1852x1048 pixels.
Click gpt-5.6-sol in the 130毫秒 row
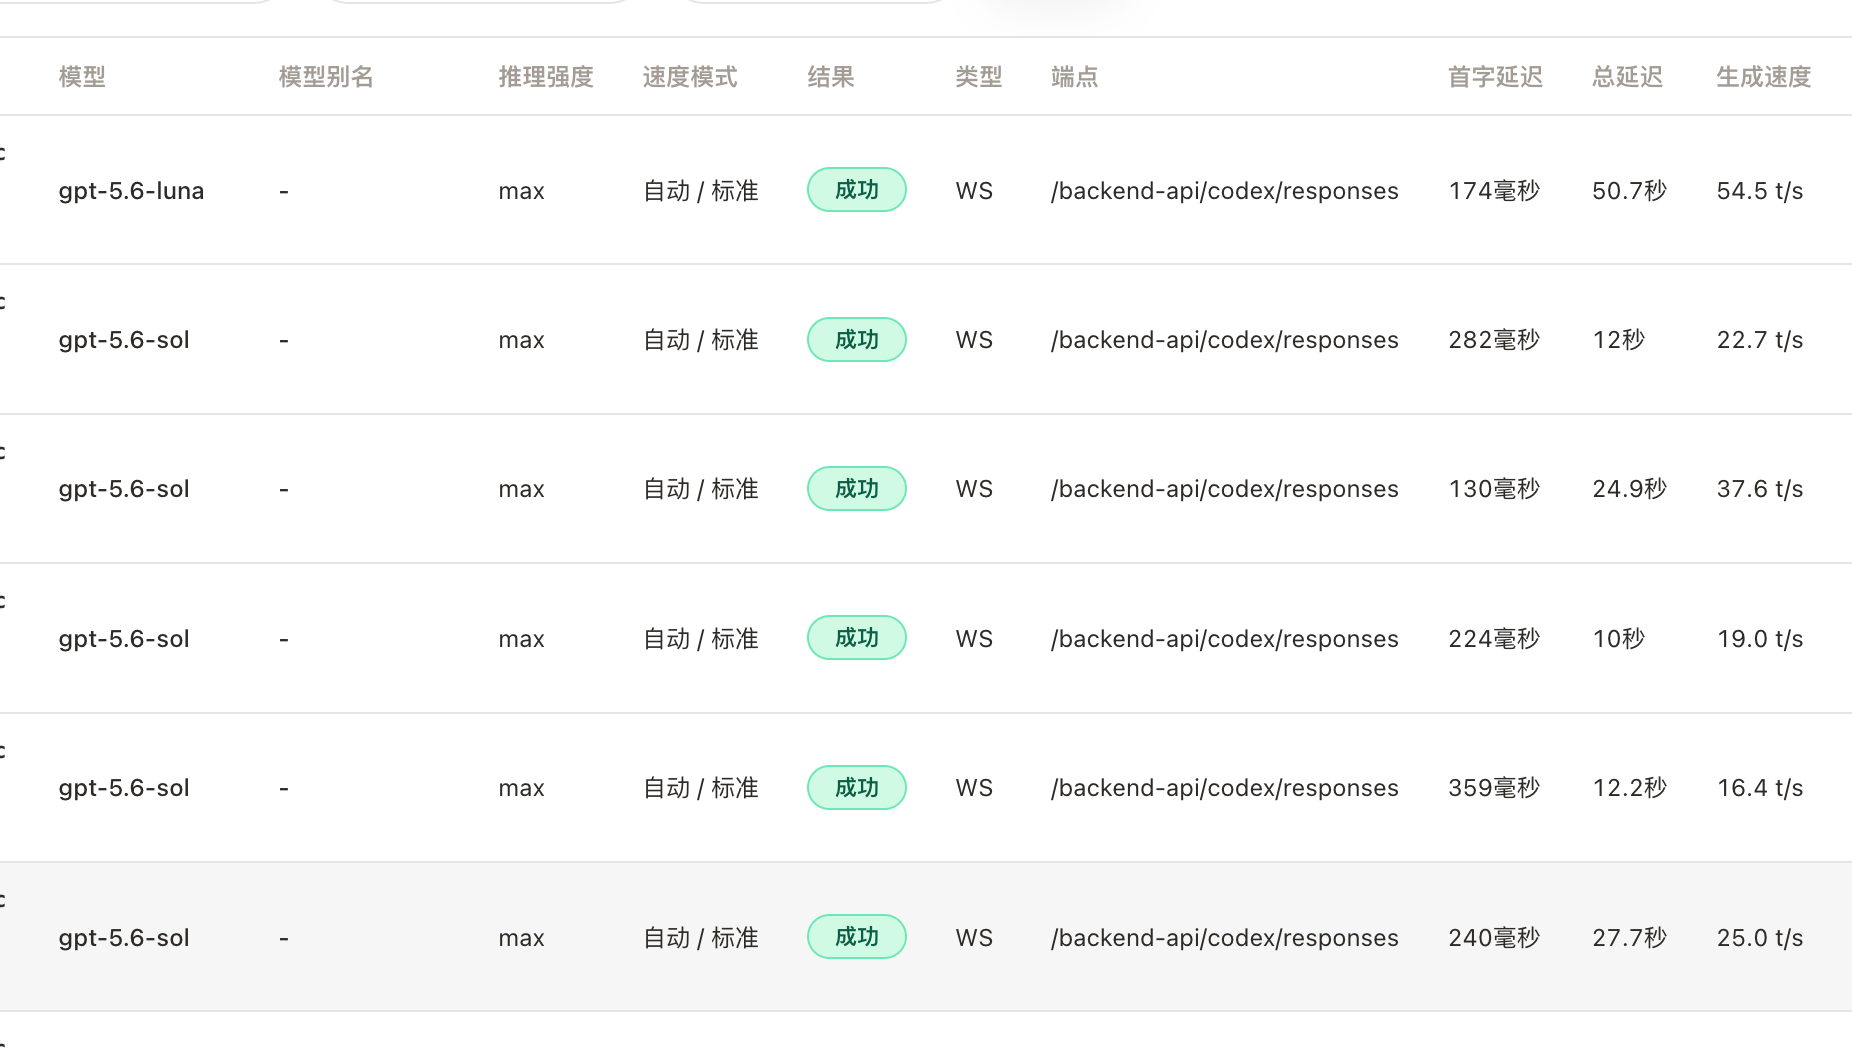point(124,489)
